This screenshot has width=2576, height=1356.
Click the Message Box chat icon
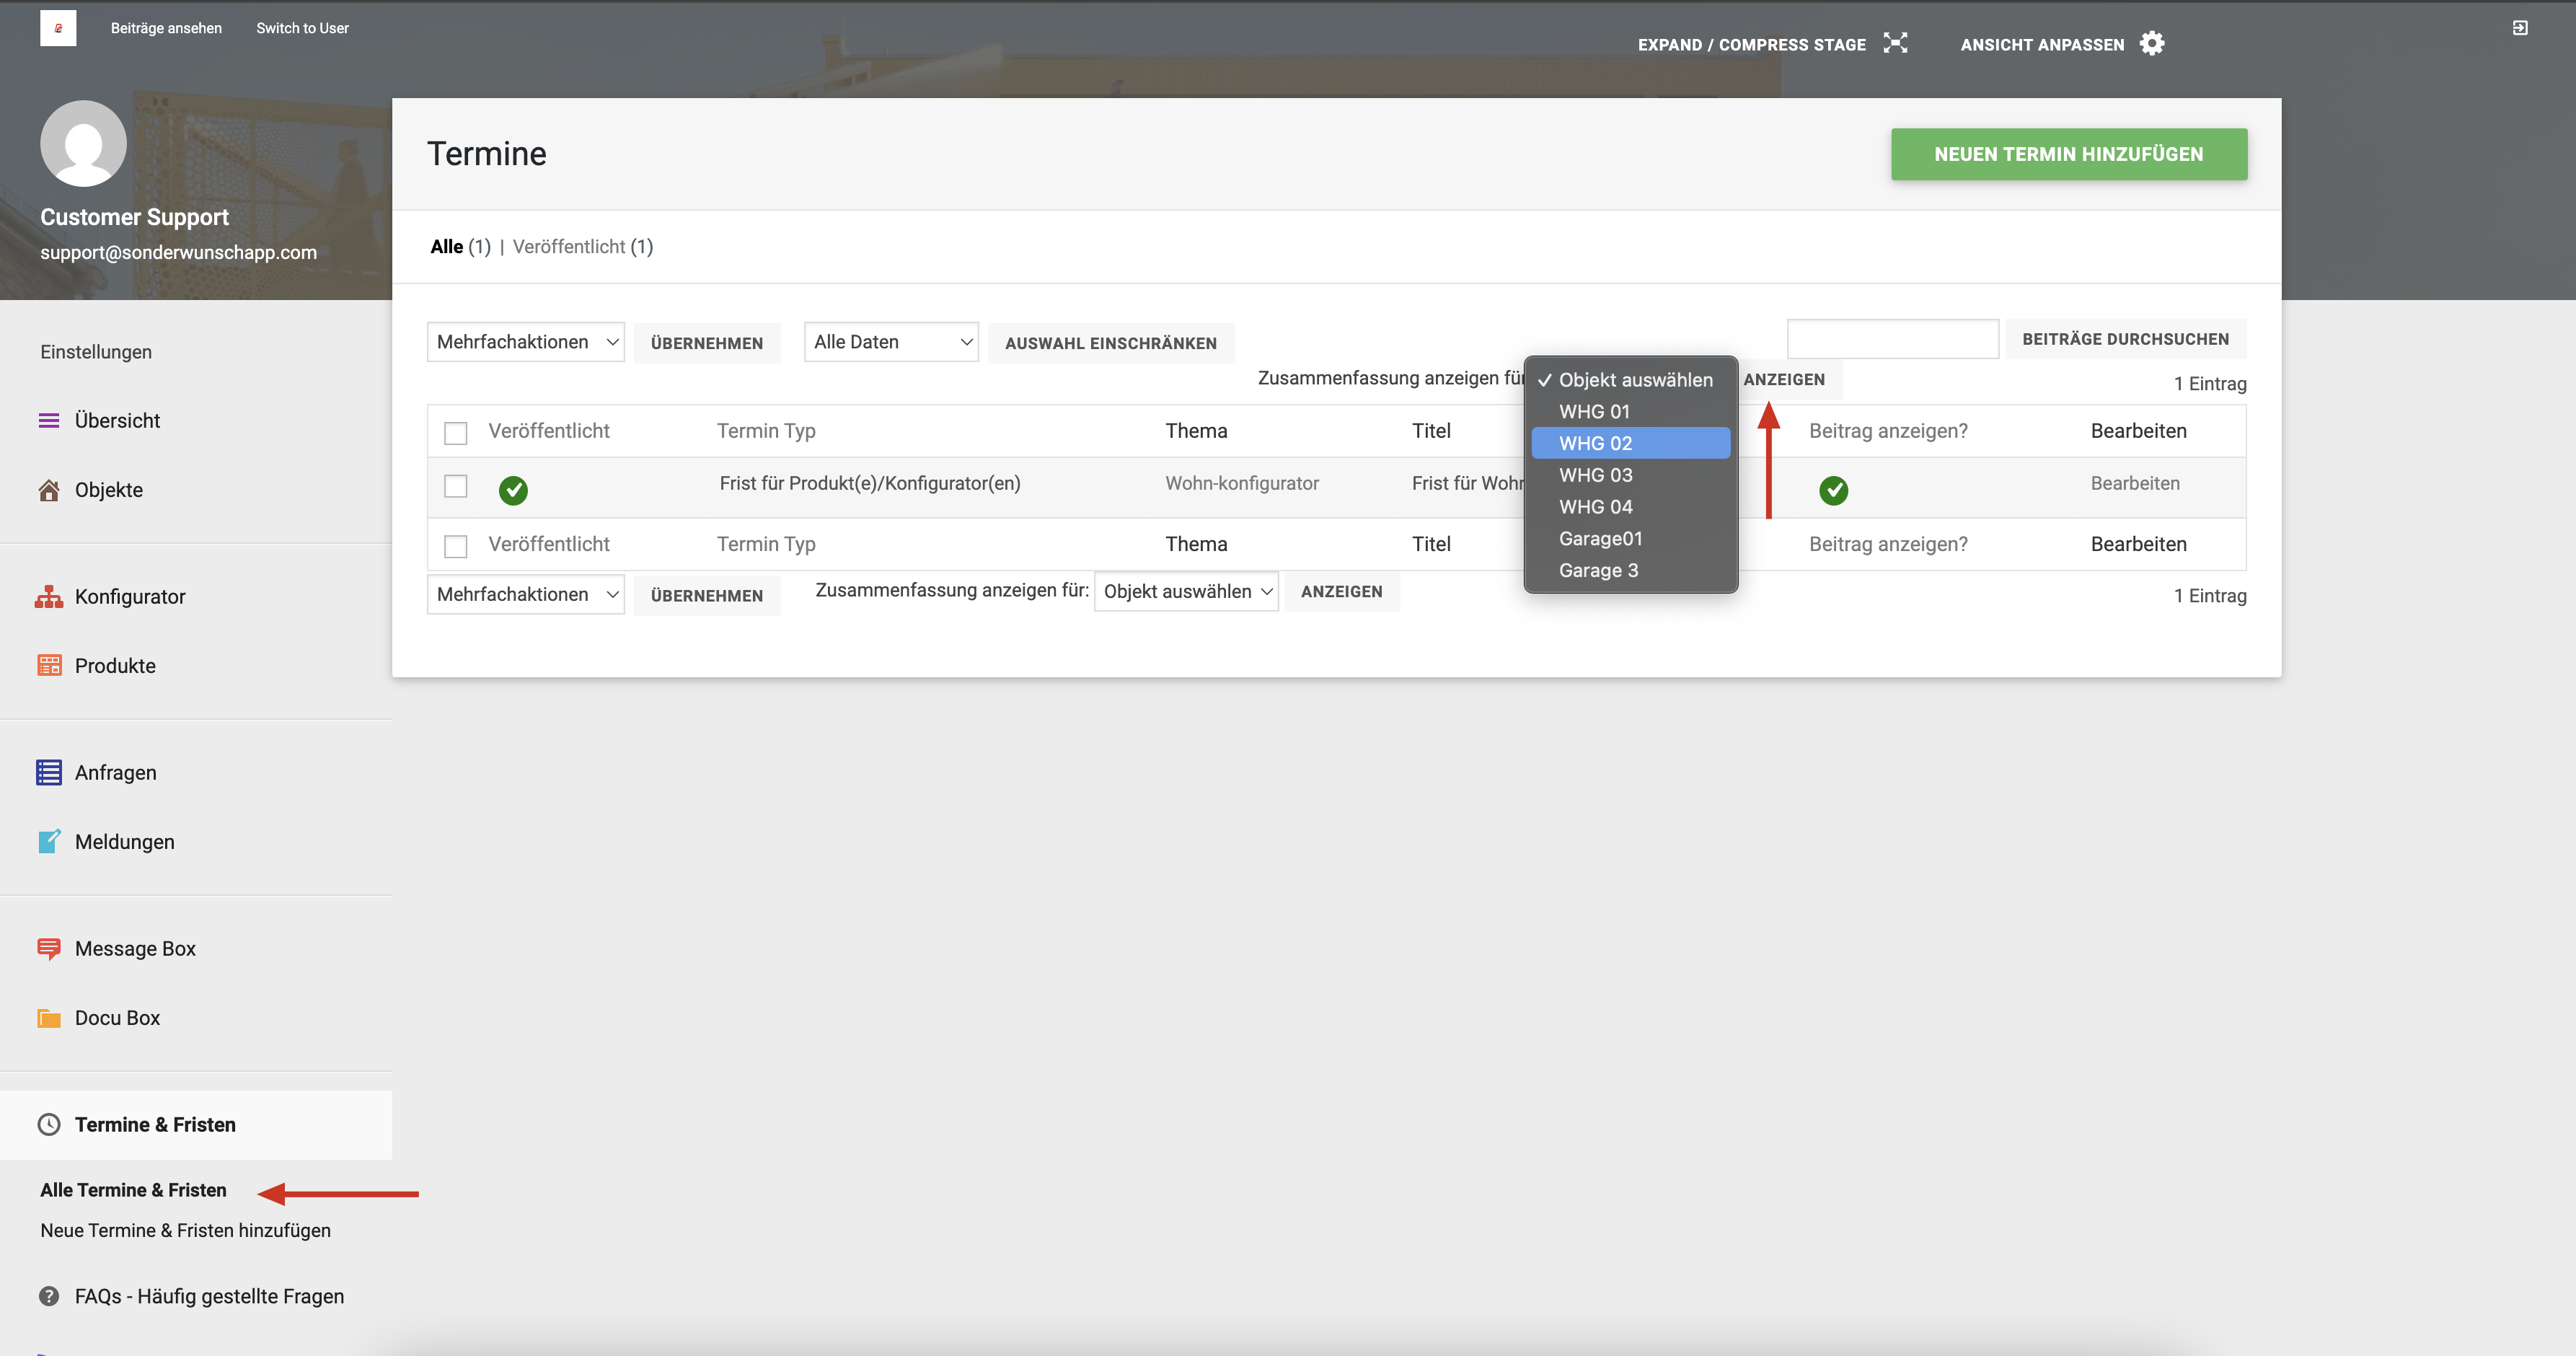tap(49, 948)
